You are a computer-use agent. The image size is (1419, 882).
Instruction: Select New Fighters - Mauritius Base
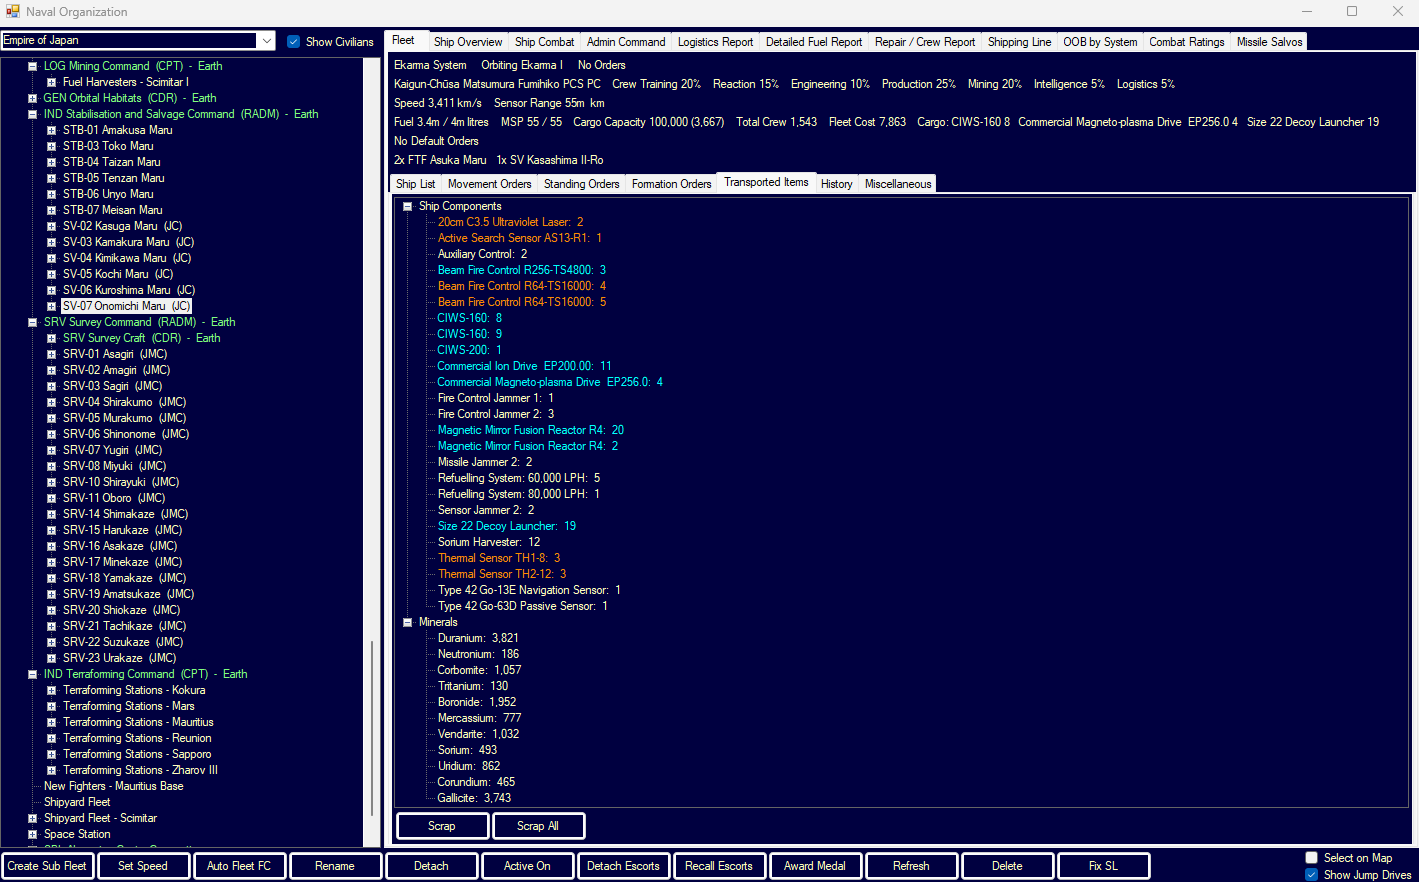click(114, 786)
